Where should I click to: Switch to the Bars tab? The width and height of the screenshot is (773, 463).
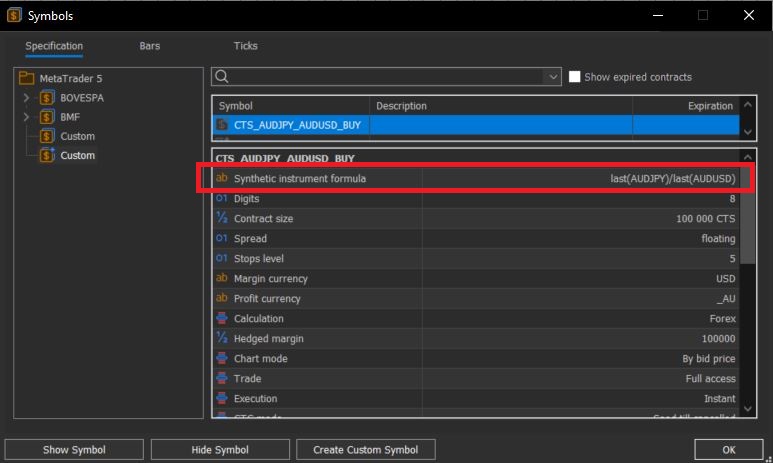tap(149, 46)
